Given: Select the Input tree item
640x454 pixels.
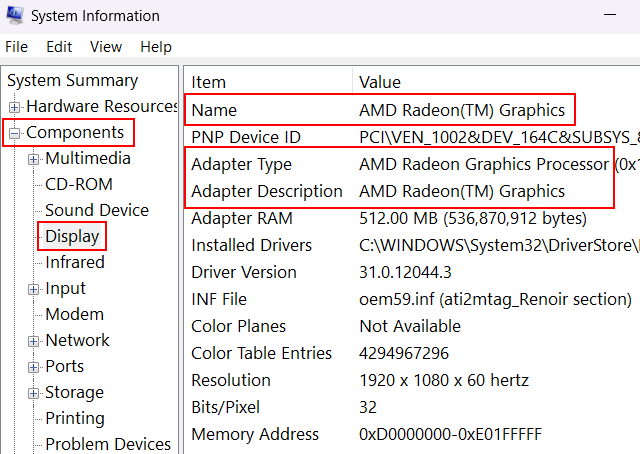Looking at the screenshot, I should click(65, 289).
